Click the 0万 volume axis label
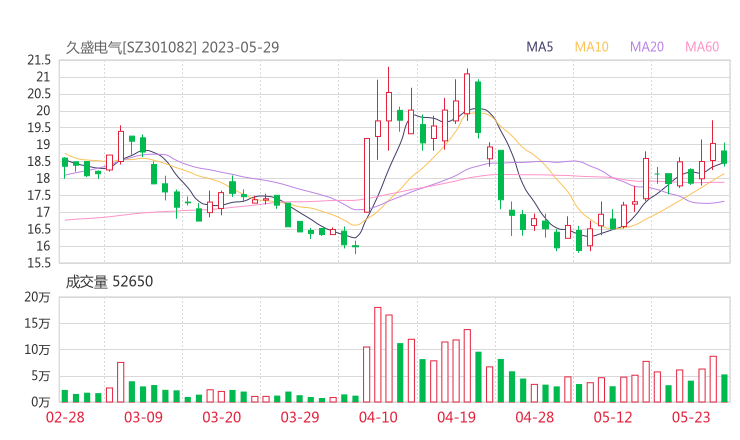 (41, 402)
